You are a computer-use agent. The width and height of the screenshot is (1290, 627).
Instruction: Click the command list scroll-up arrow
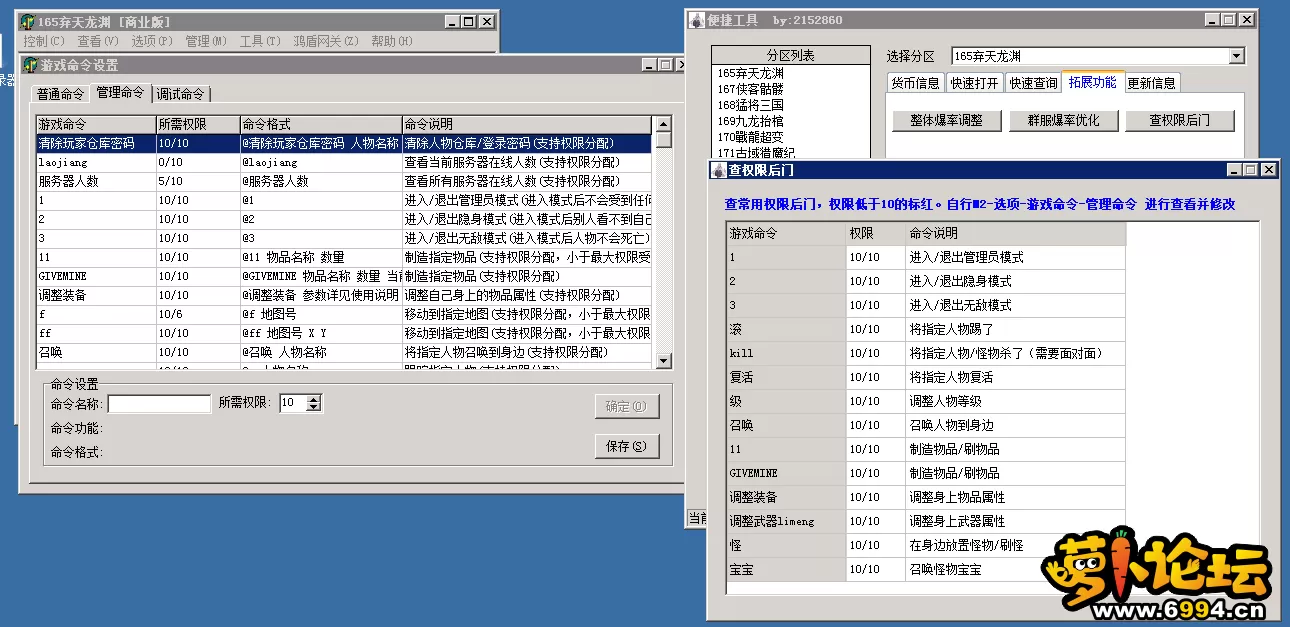tap(663, 124)
